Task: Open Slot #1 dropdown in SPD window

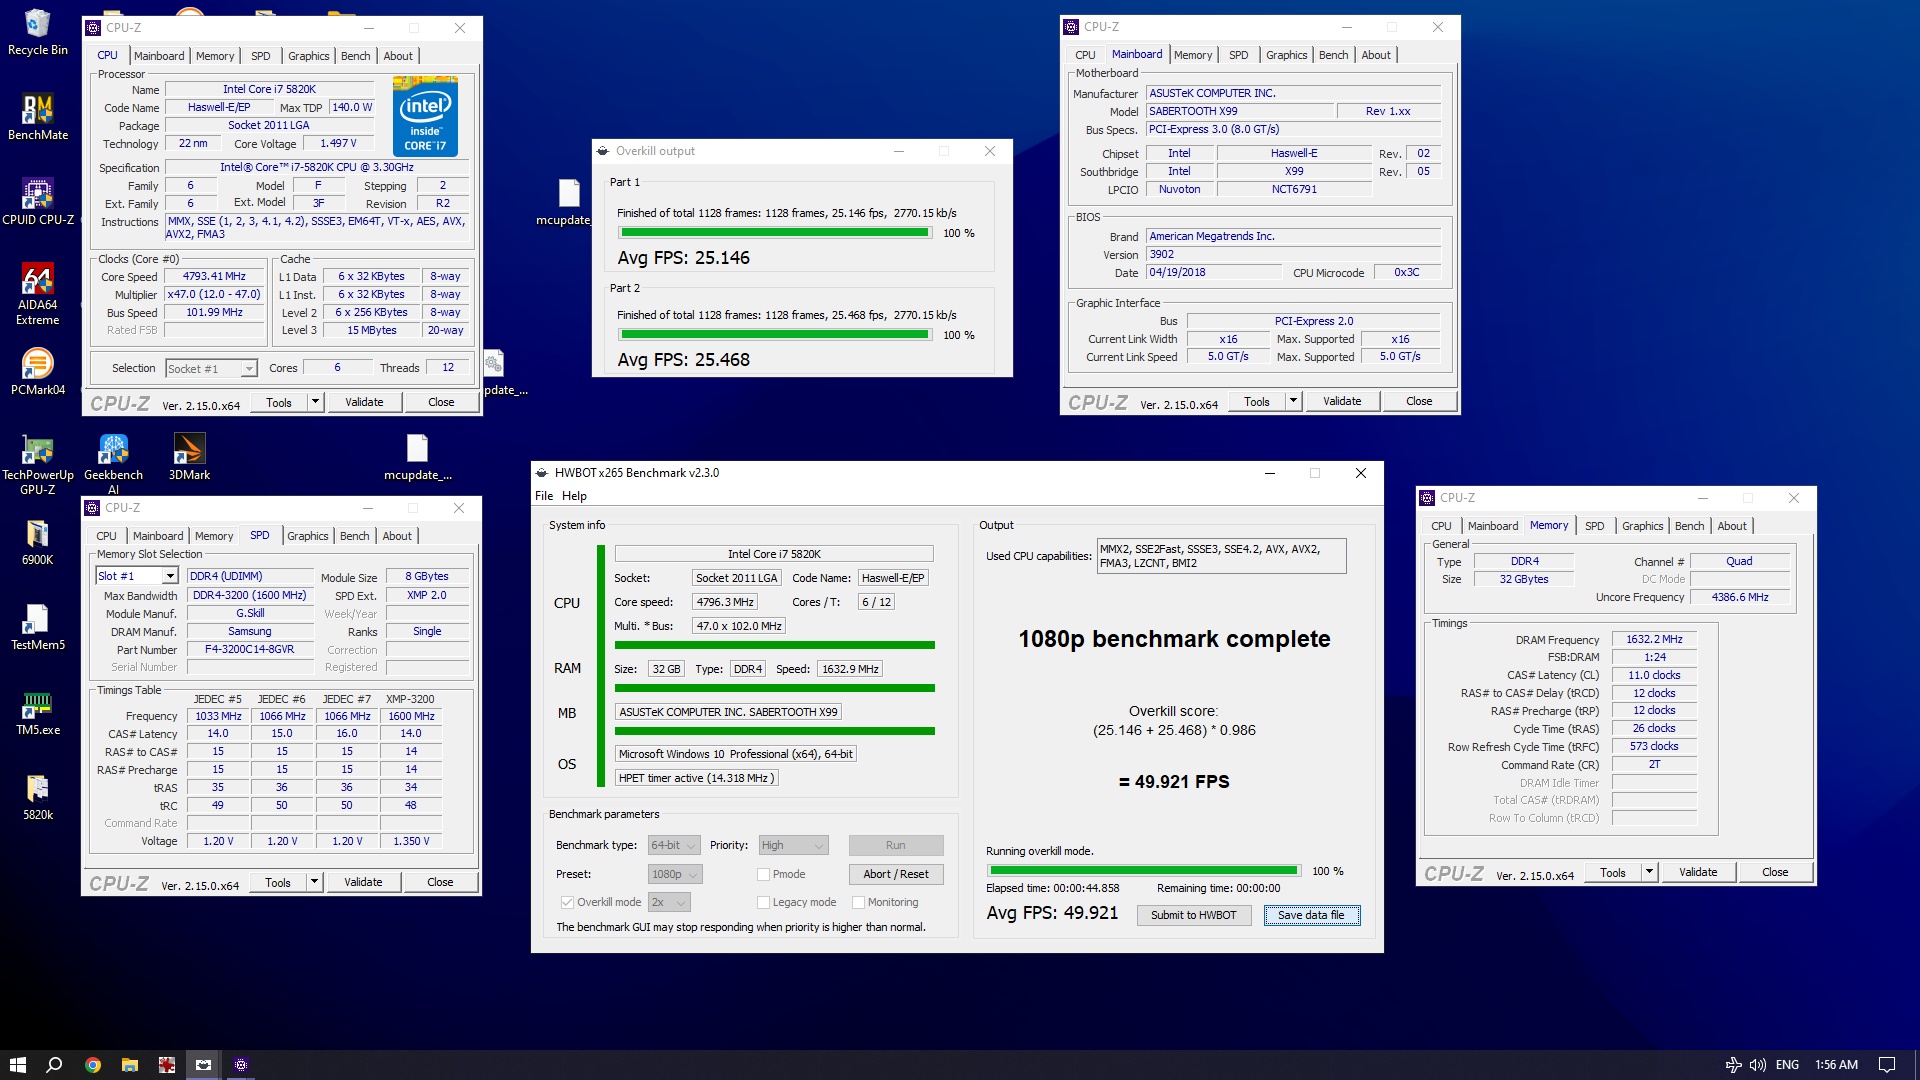Action: pyautogui.click(x=137, y=576)
